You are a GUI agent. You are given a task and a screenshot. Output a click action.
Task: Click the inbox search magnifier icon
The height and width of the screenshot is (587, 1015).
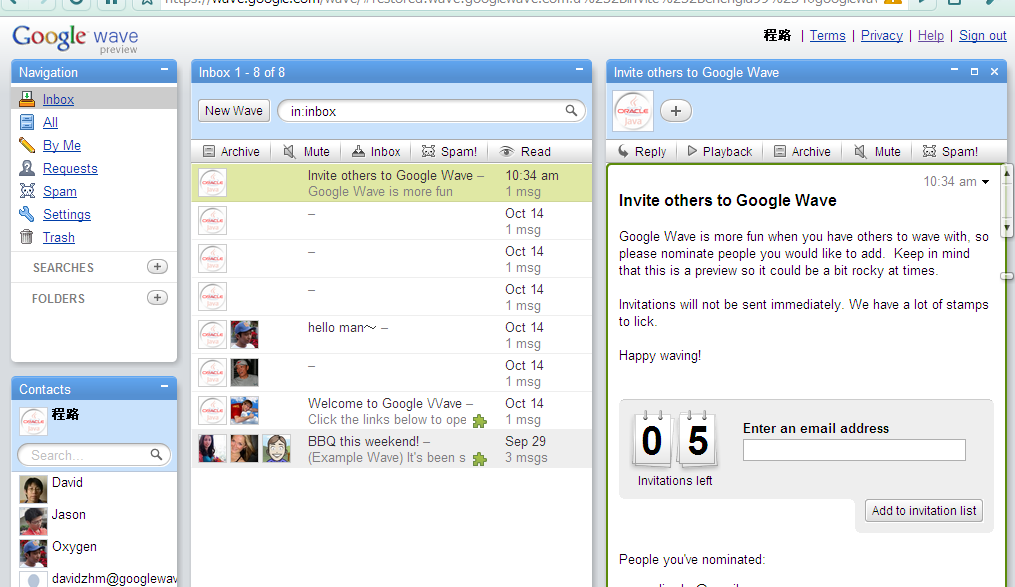pyautogui.click(x=572, y=111)
